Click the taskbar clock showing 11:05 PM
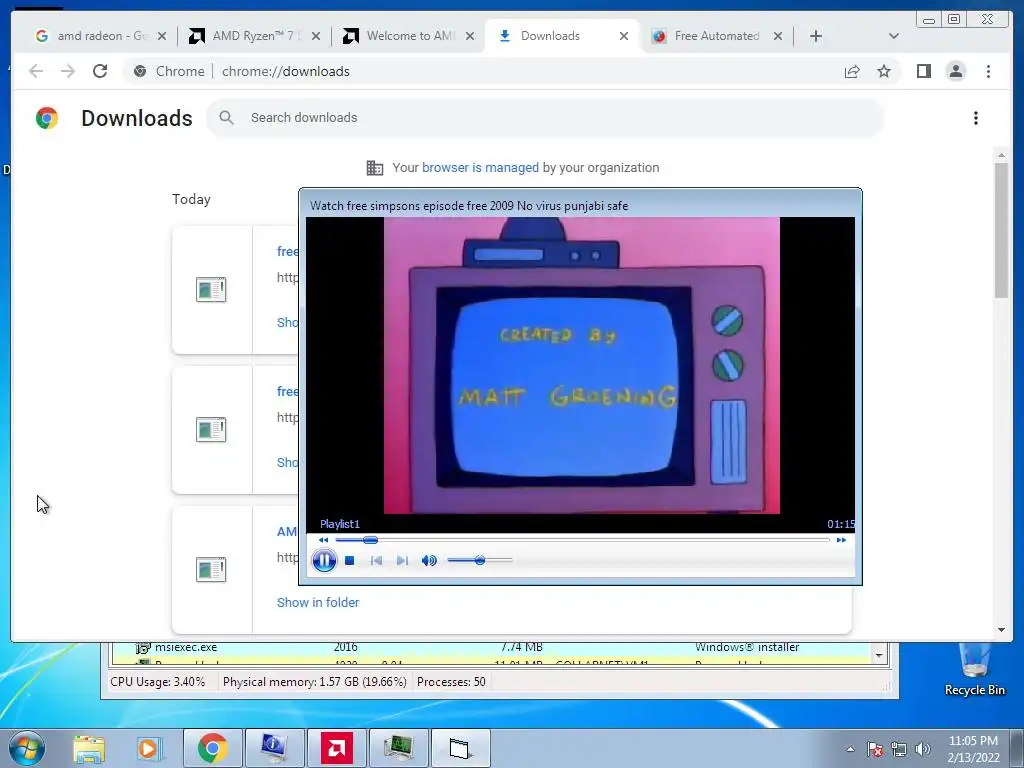The height and width of the screenshot is (768, 1024). click(x=973, y=748)
